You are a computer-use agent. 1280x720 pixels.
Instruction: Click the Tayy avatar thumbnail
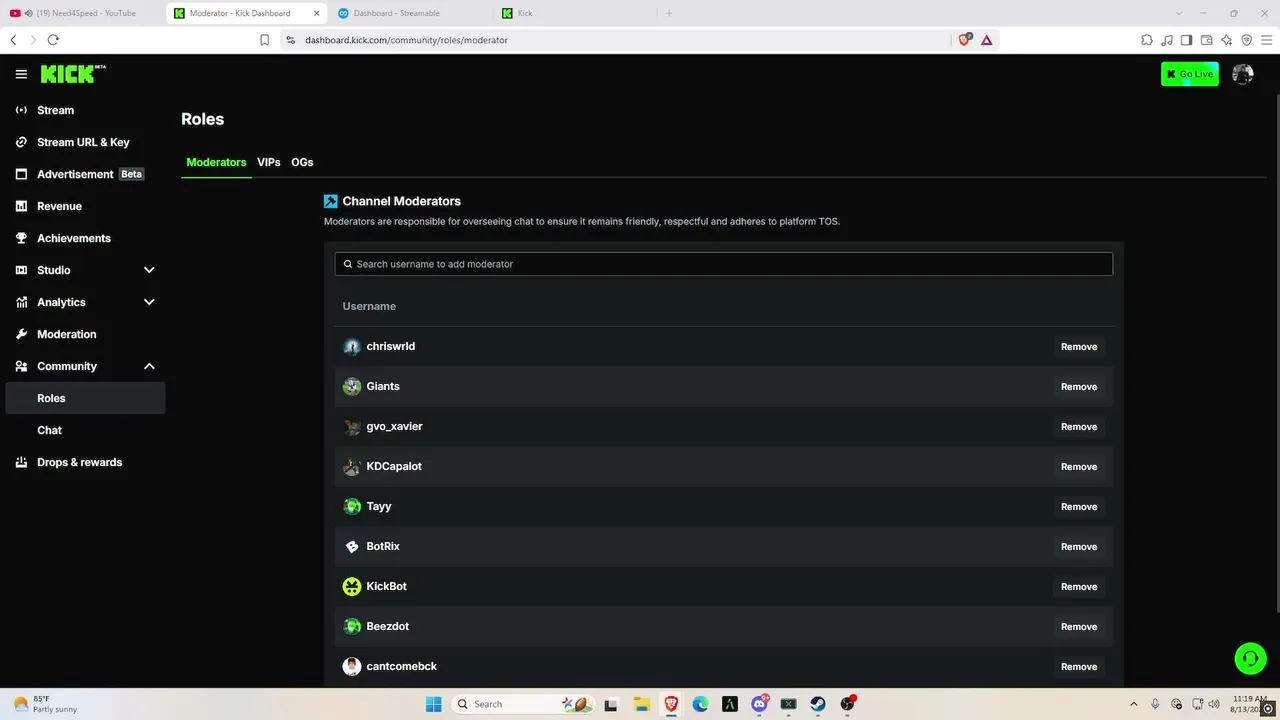352,507
